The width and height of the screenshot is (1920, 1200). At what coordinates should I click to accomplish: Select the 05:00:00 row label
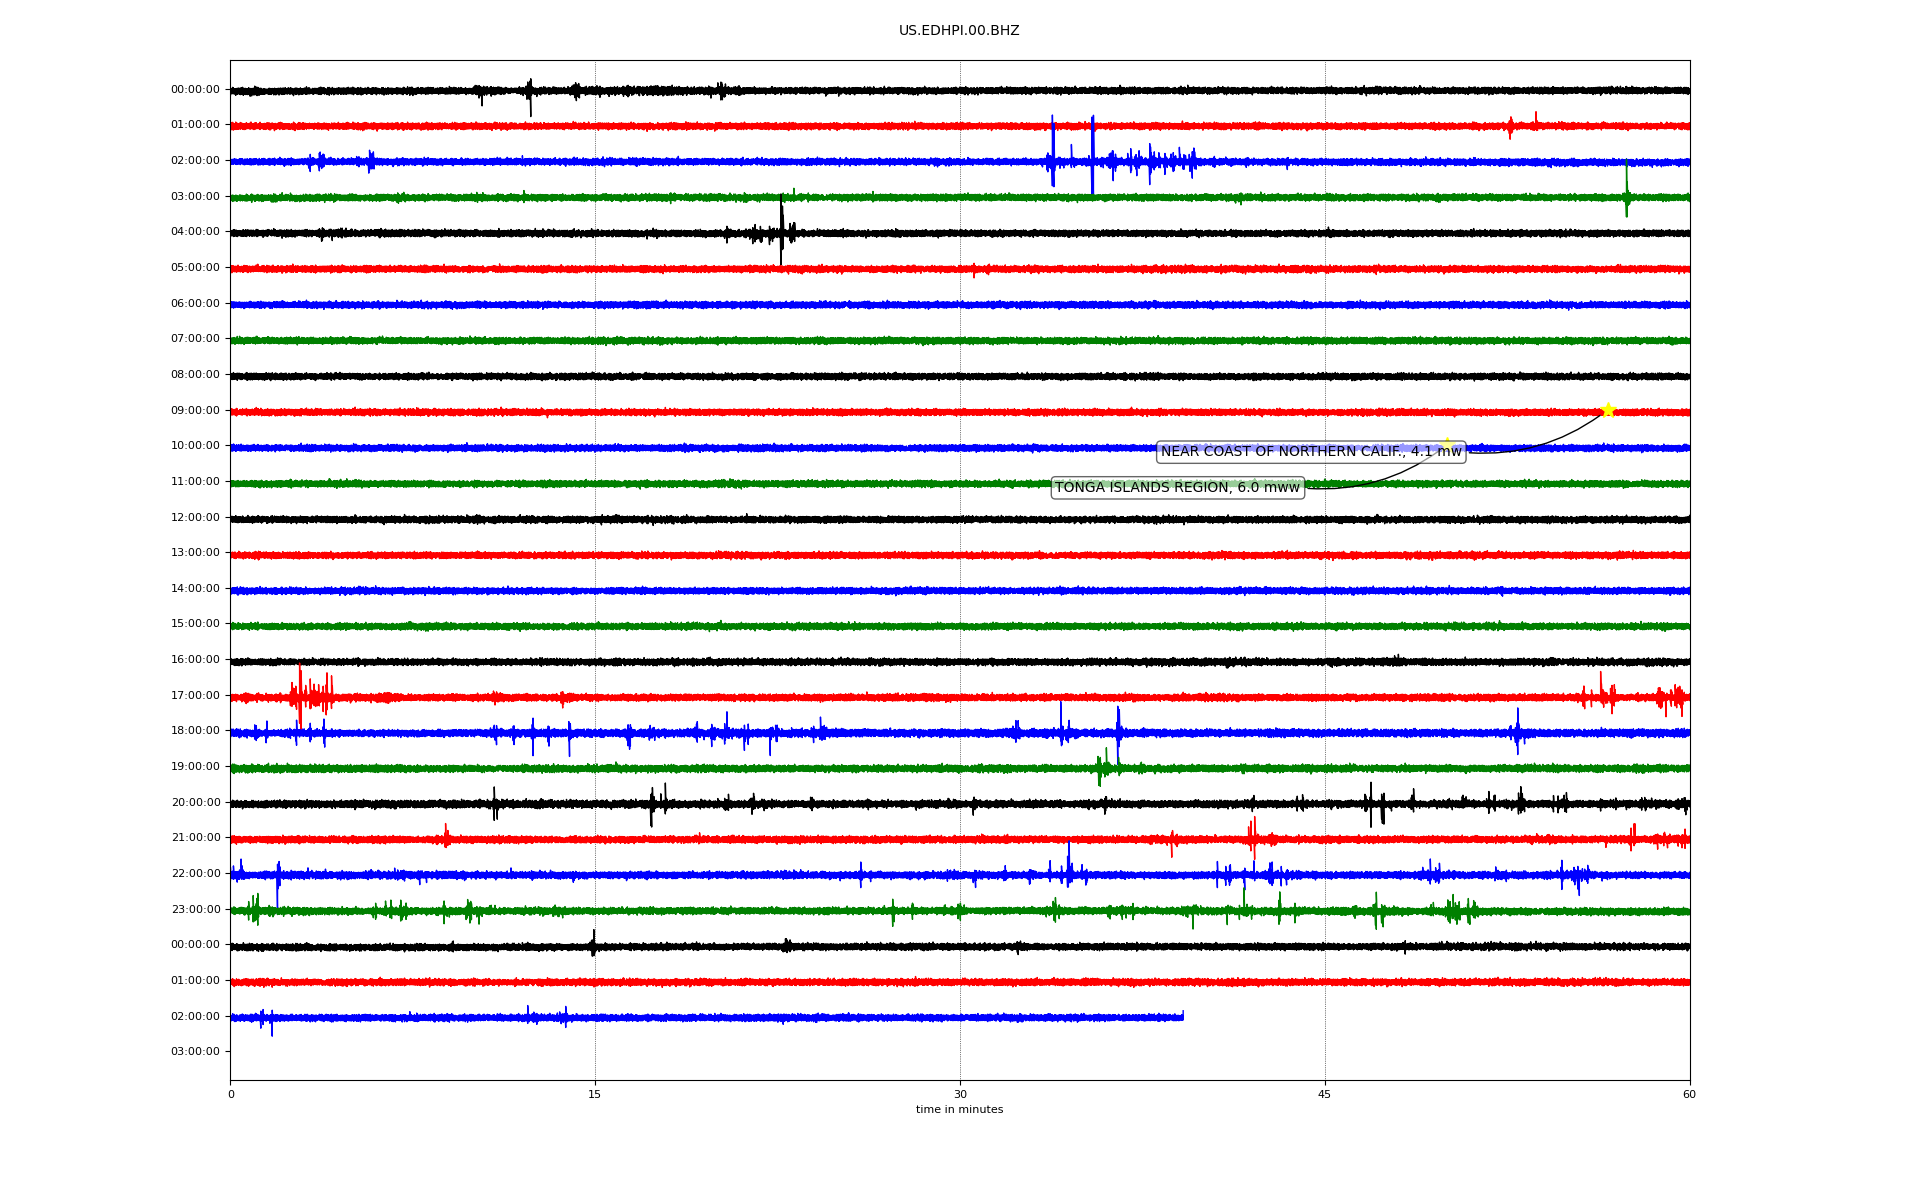click(x=195, y=268)
